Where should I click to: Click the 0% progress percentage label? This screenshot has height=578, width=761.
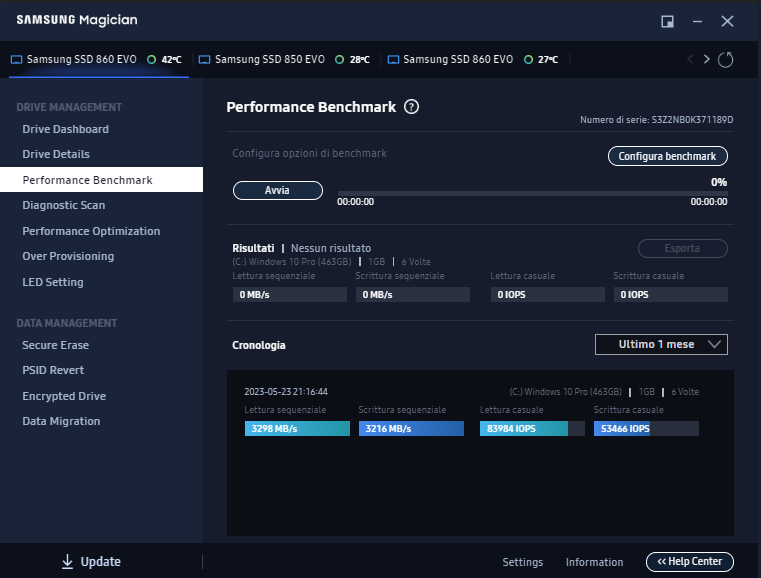point(719,182)
